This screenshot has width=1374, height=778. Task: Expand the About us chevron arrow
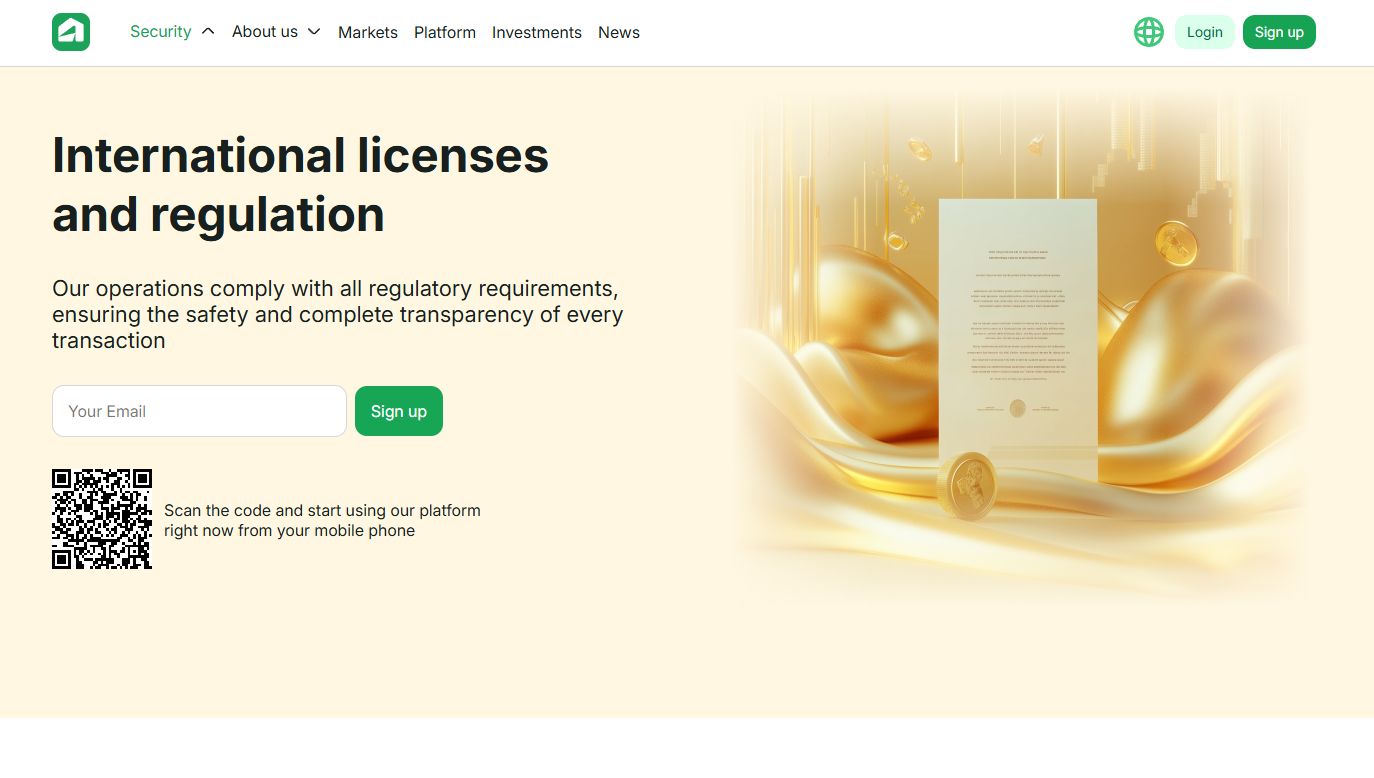[x=314, y=32]
